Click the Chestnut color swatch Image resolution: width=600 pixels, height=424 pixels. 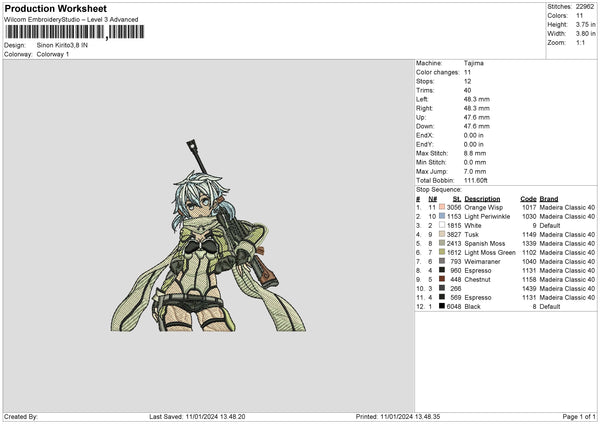tap(441, 278)
